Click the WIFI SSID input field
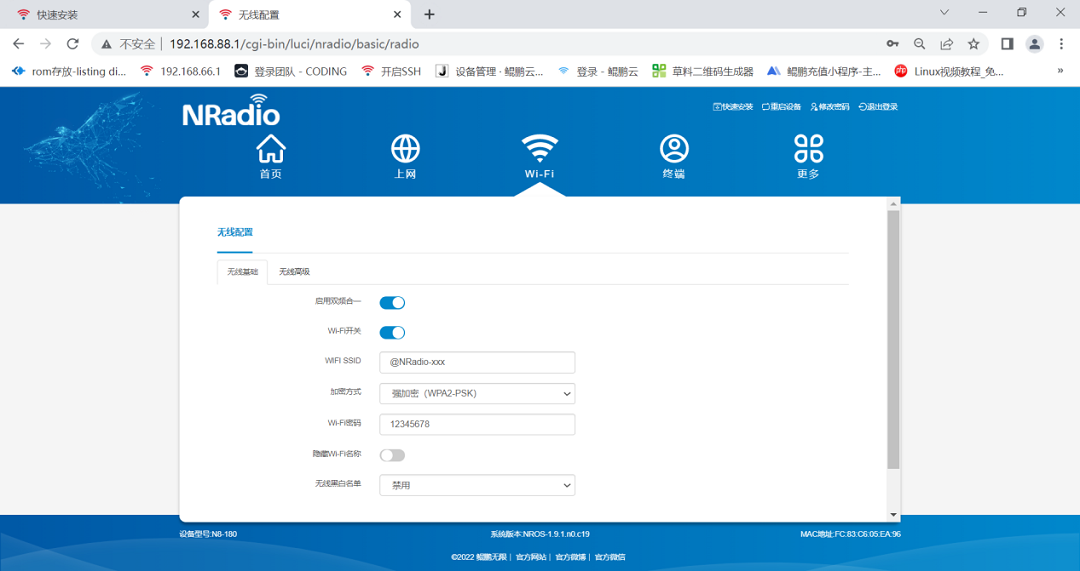Viewport: 1080px width, 571px height. tap(477, 362)
